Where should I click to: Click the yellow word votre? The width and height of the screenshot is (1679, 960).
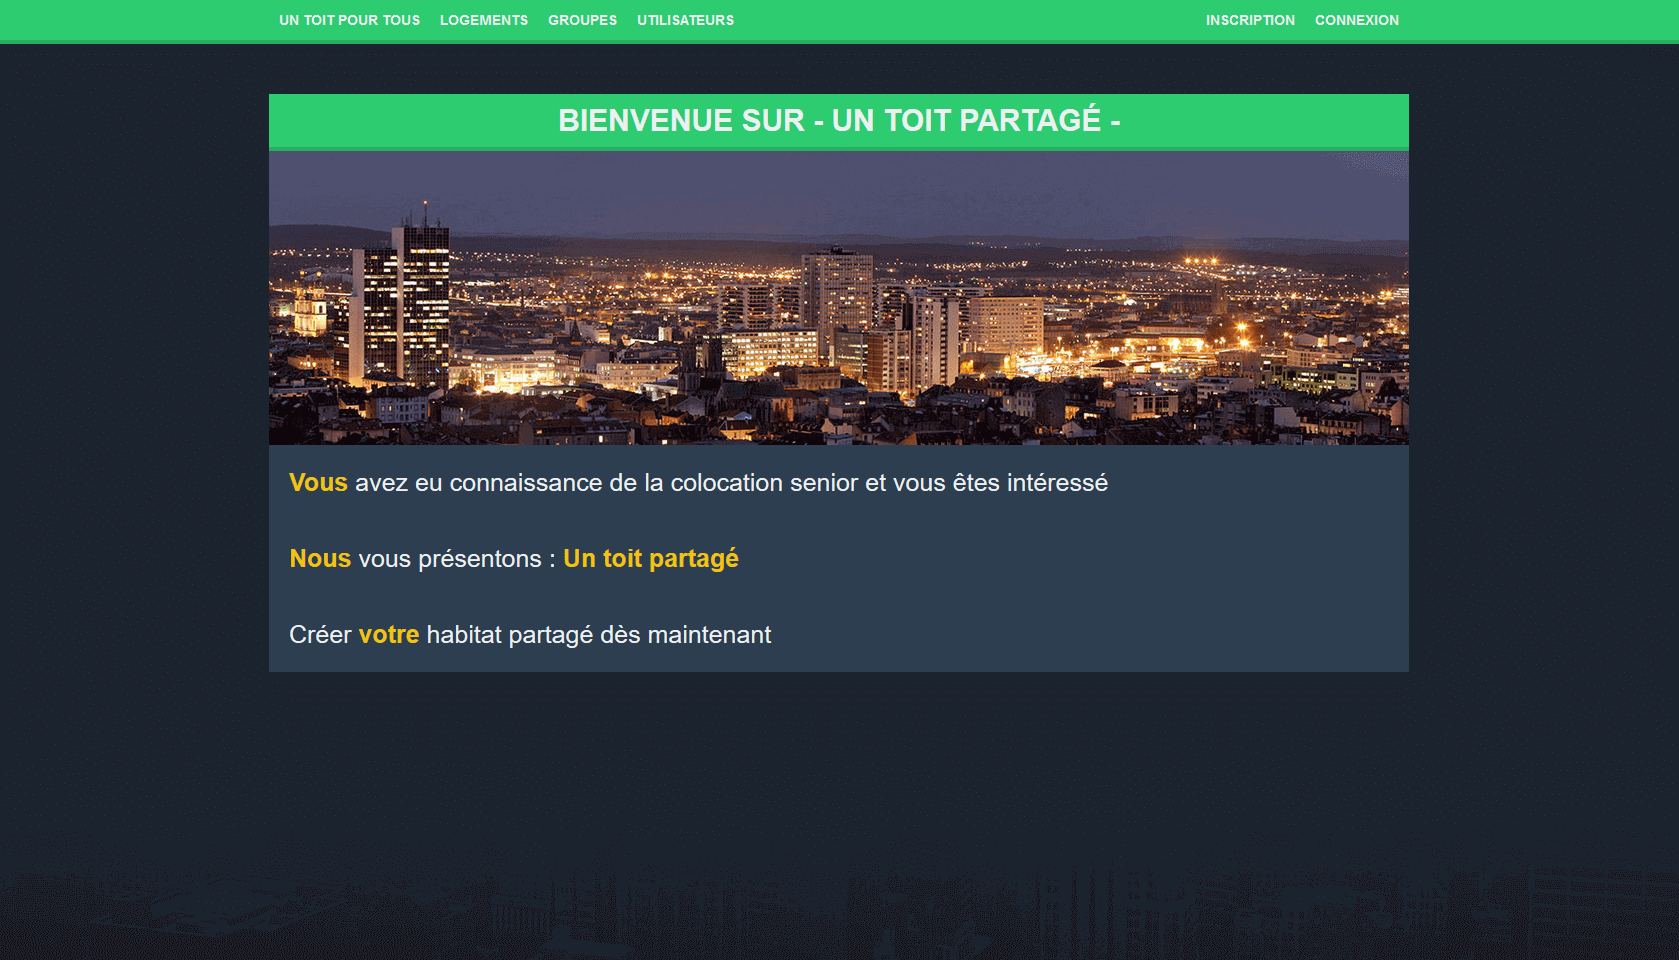pyautogui.click(x=388, y=635)
